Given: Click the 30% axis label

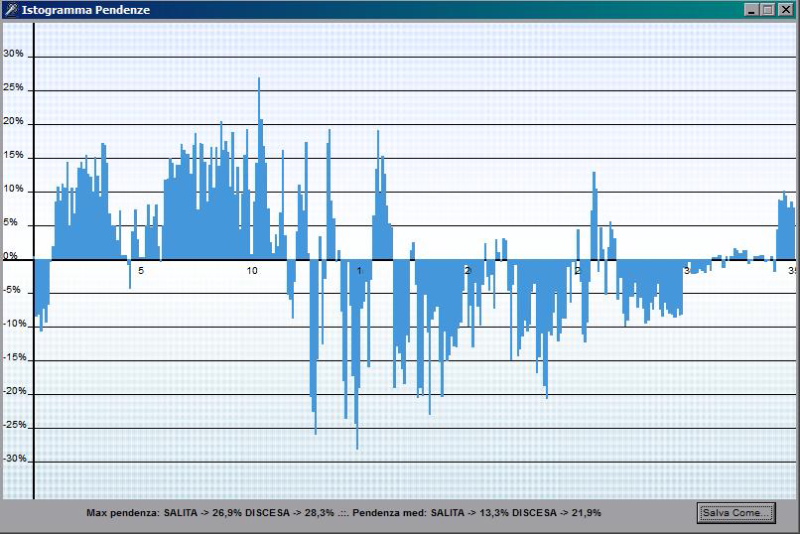Looking at the screenshot, I should tap(13, 54).
